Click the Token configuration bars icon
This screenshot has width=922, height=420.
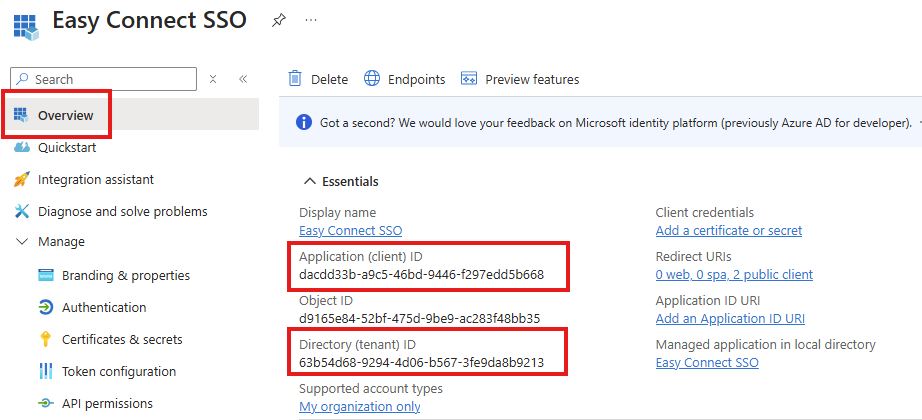(x=46, y=371)
